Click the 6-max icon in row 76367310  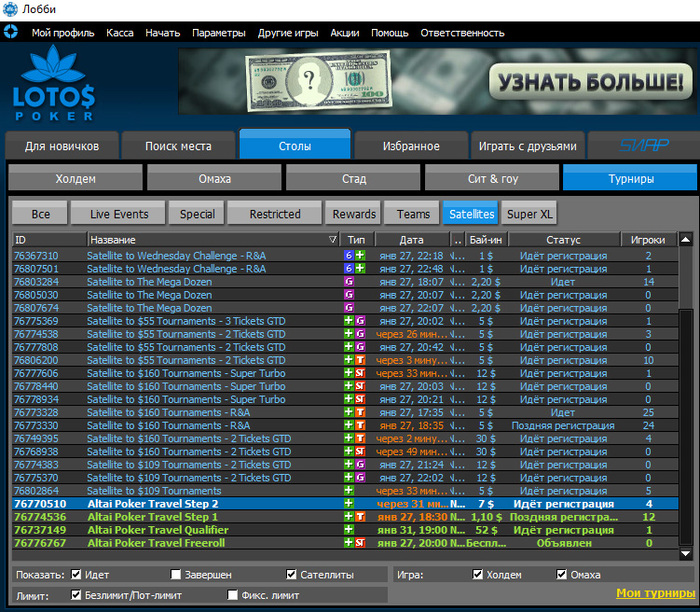coord(349,256)
